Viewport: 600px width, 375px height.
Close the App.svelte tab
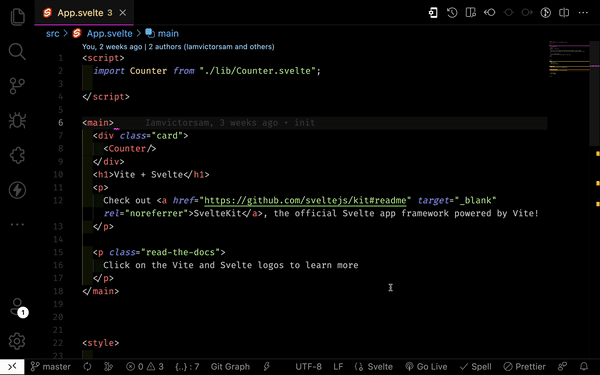122,13
